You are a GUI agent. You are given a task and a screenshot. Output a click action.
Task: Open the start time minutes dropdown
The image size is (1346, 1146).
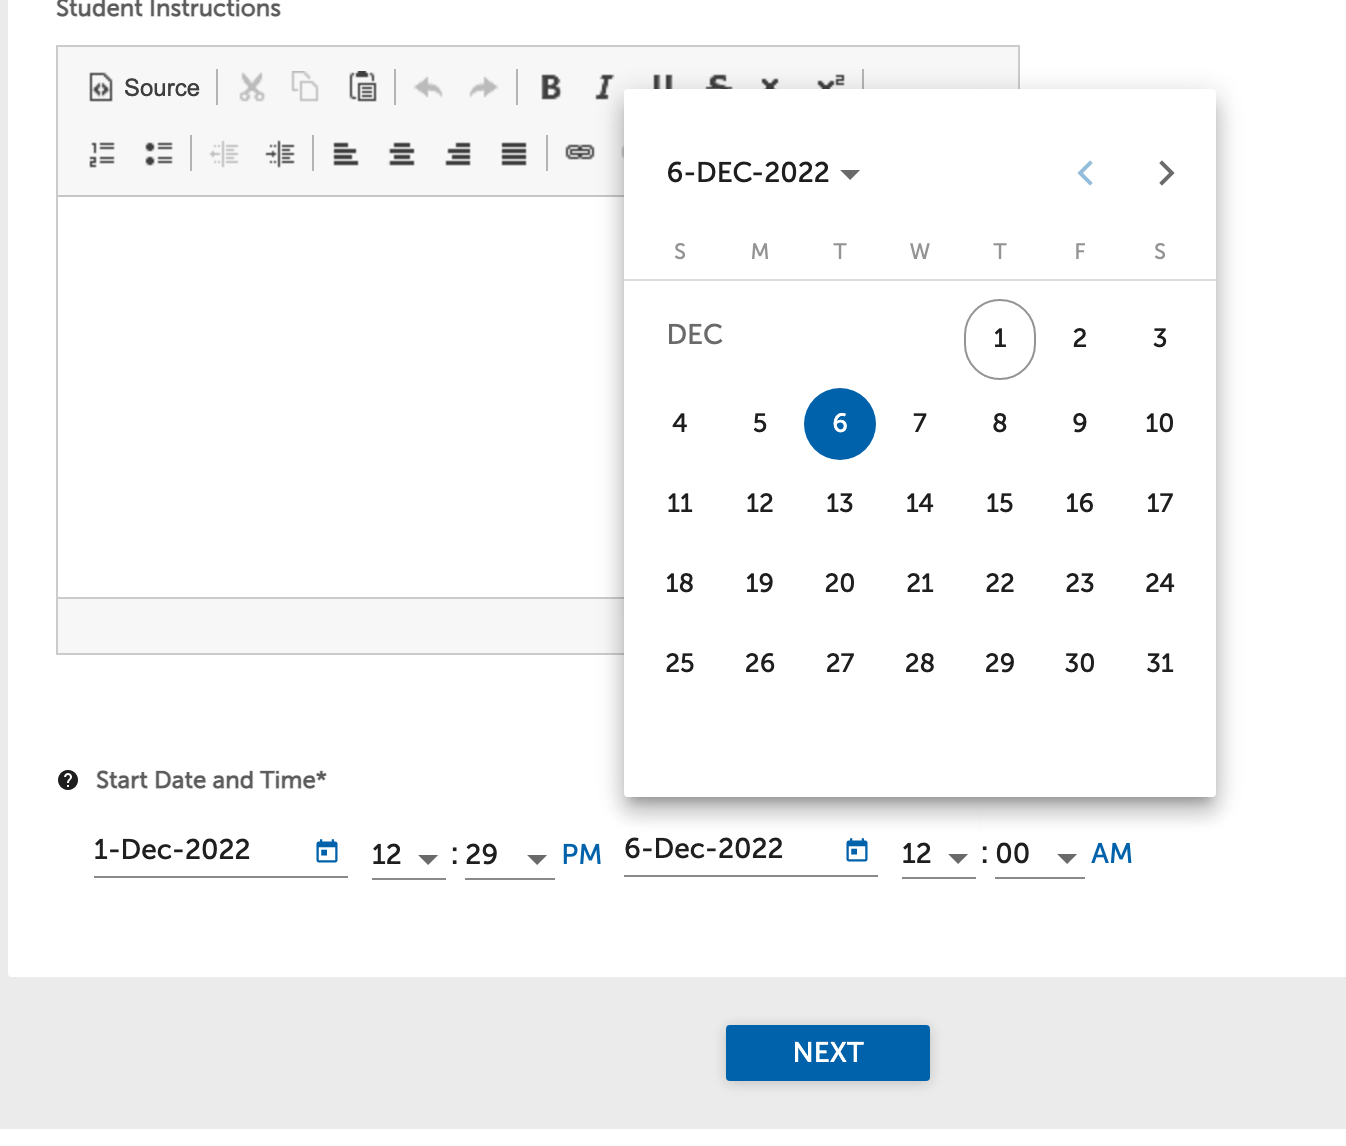click(537, 858)
